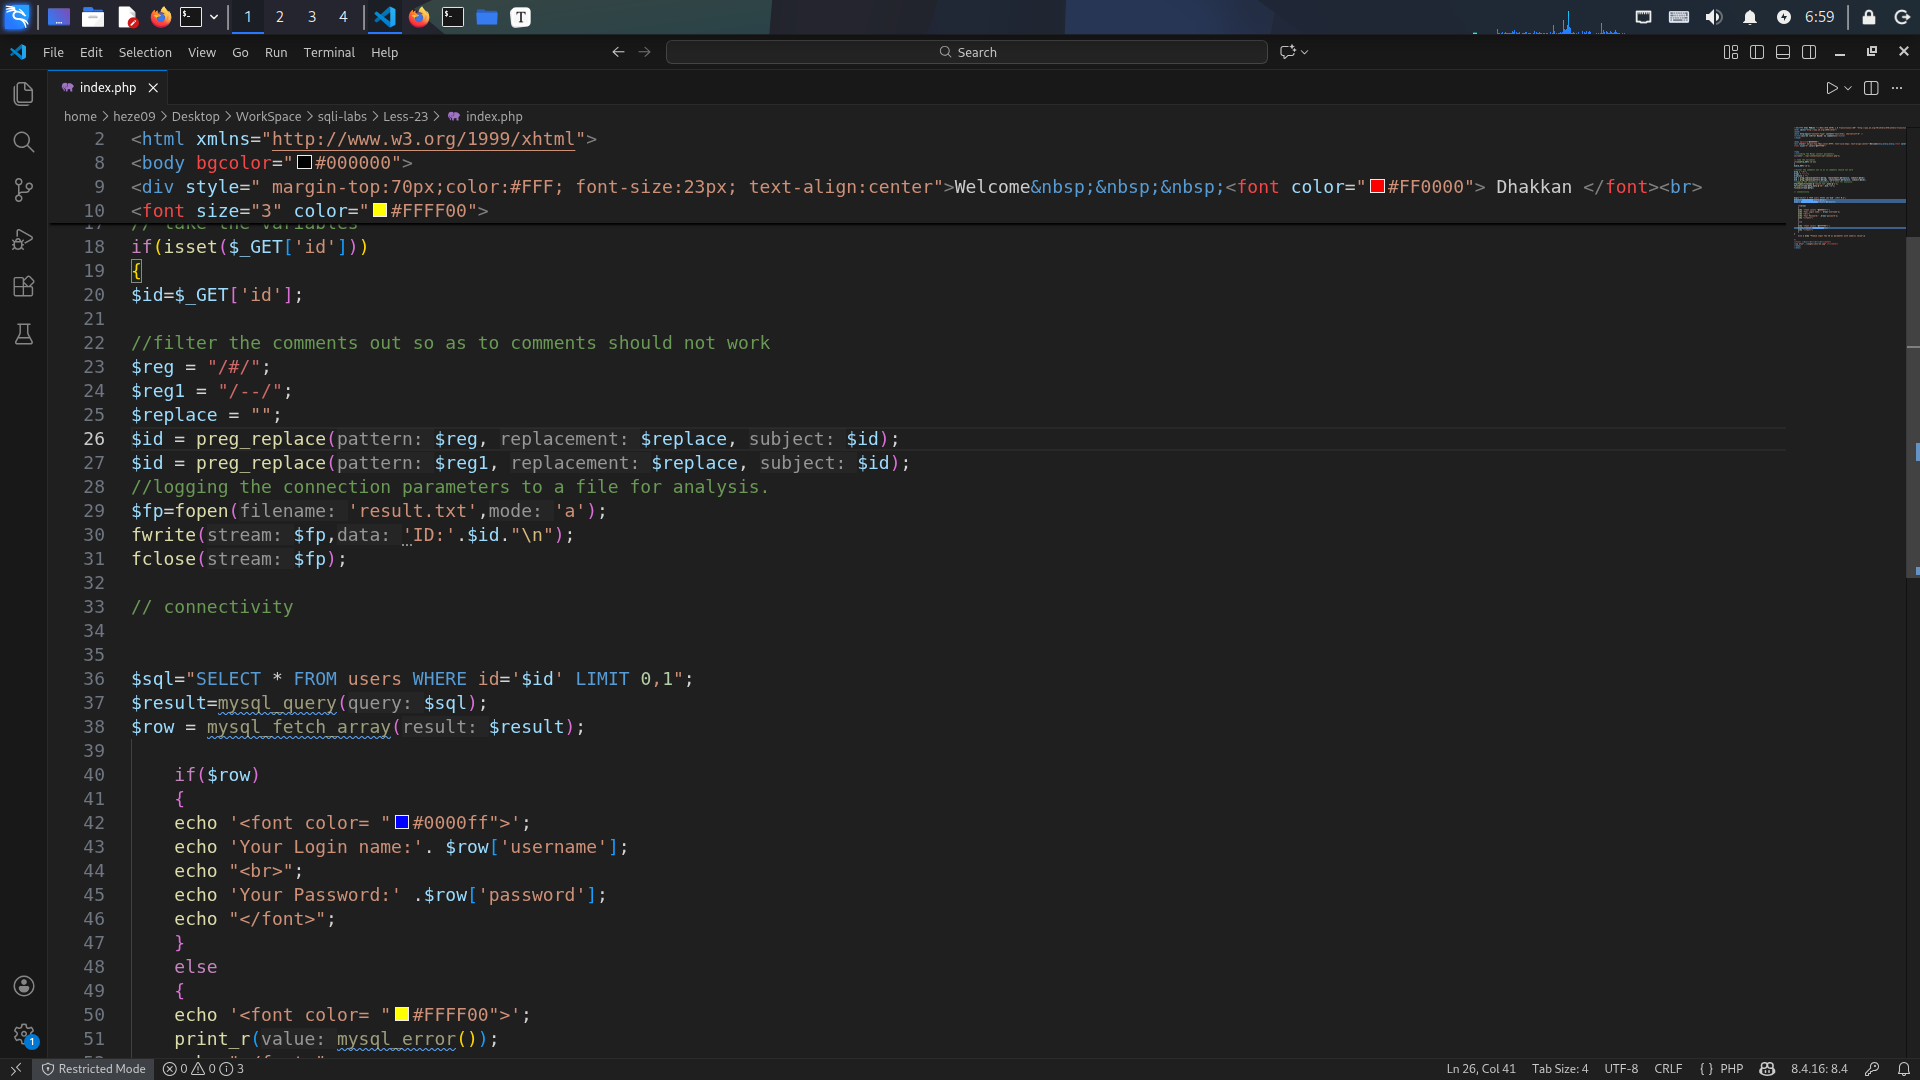
Task: Open the Run and Debug view
Action: point(24,239)
